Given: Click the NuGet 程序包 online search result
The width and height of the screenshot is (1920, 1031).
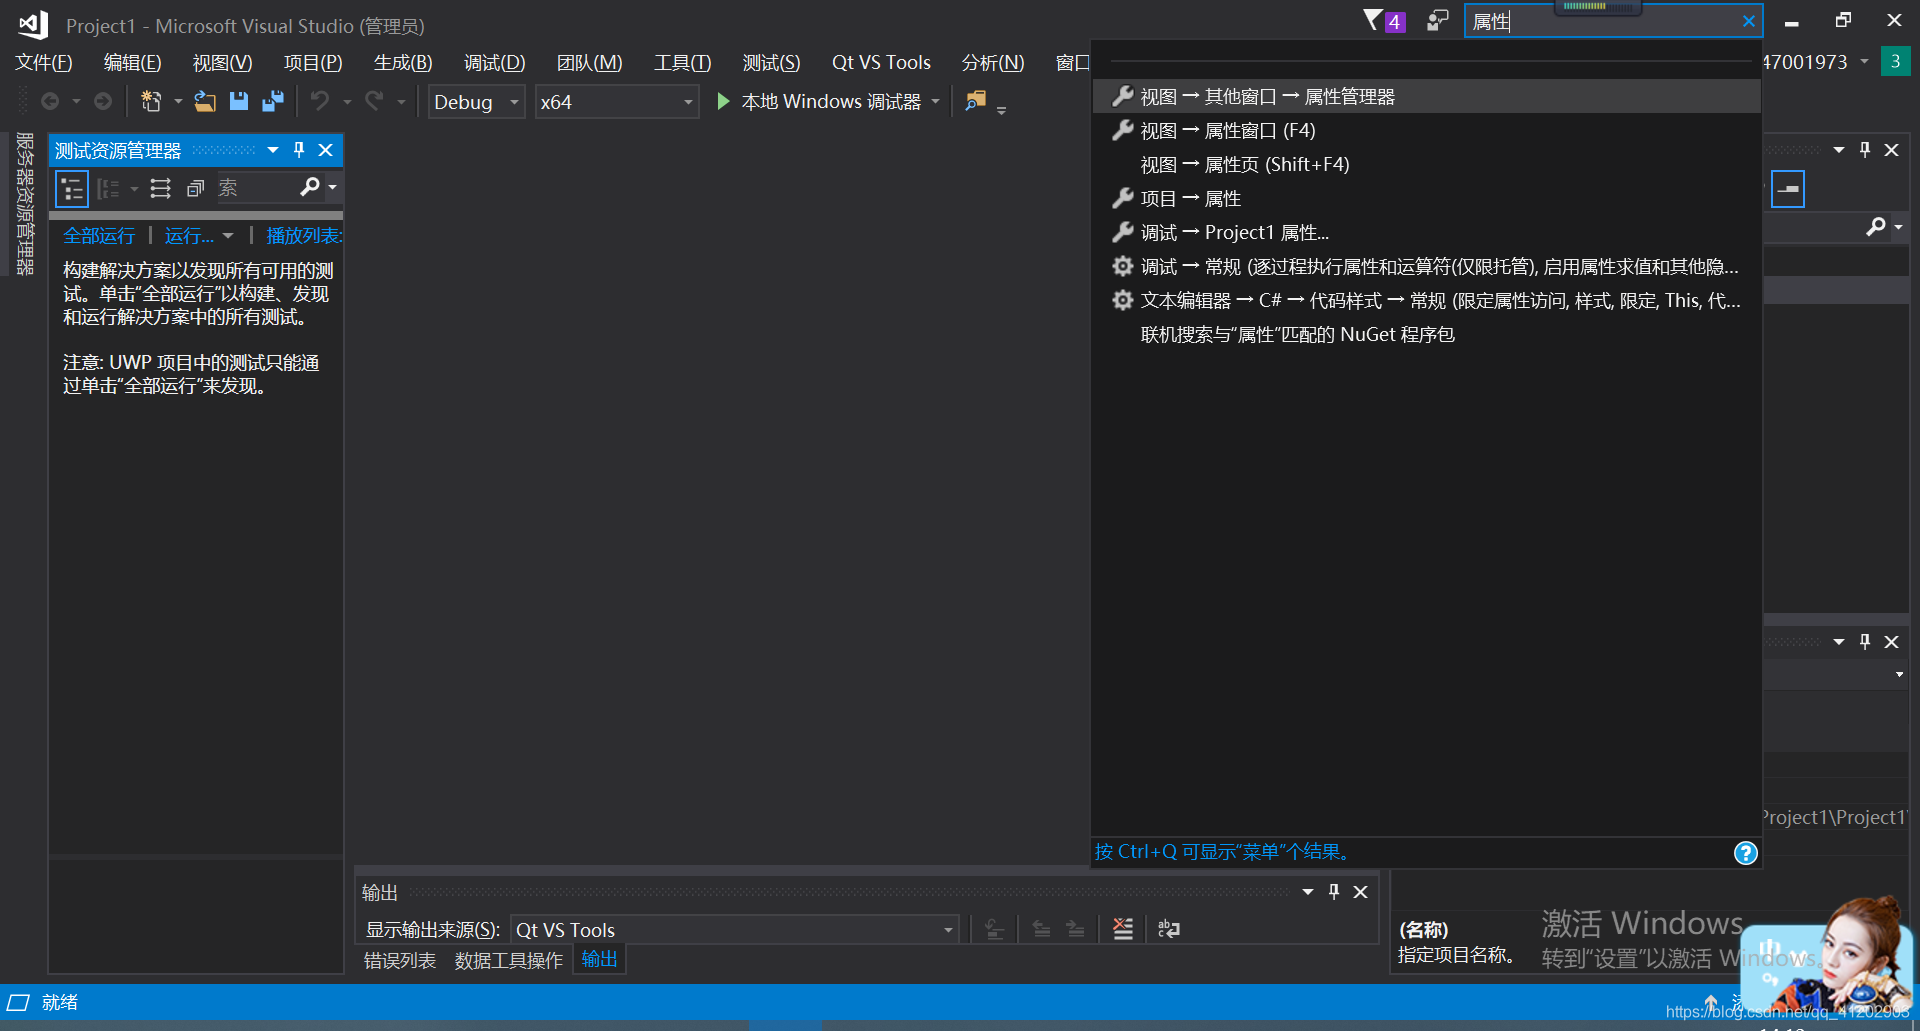Looking at the screenshot, I should pyautogui.click(x=1427, y=335).
